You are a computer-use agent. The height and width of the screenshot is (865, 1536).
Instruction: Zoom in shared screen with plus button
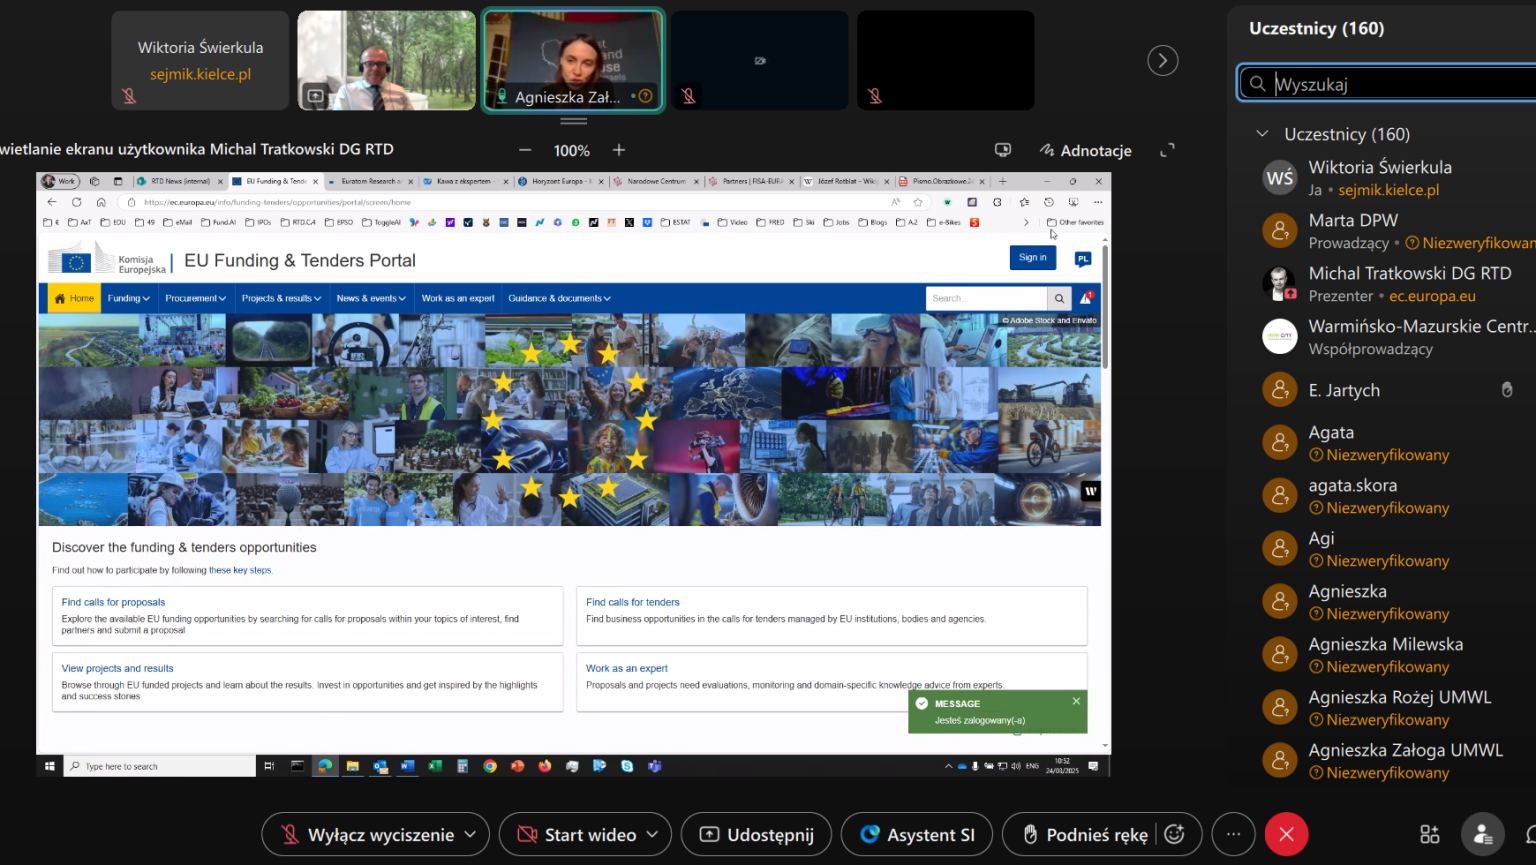pos(619,150)
